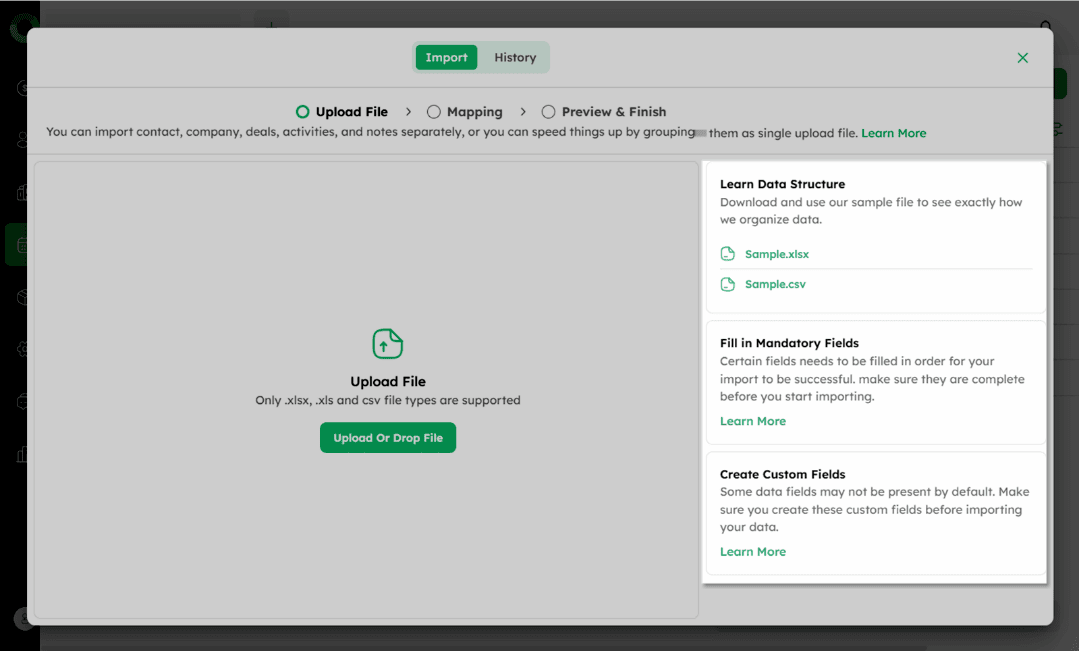Image resolution: width=1079 pixels, height=651 pixels.
Task: Select the Preview & Finish step circle
Action: click(549, 112)
